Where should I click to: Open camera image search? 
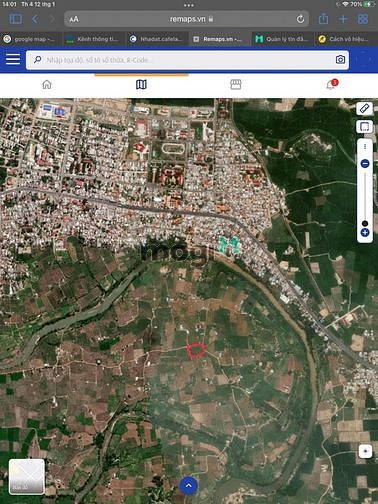click(340, 60)
